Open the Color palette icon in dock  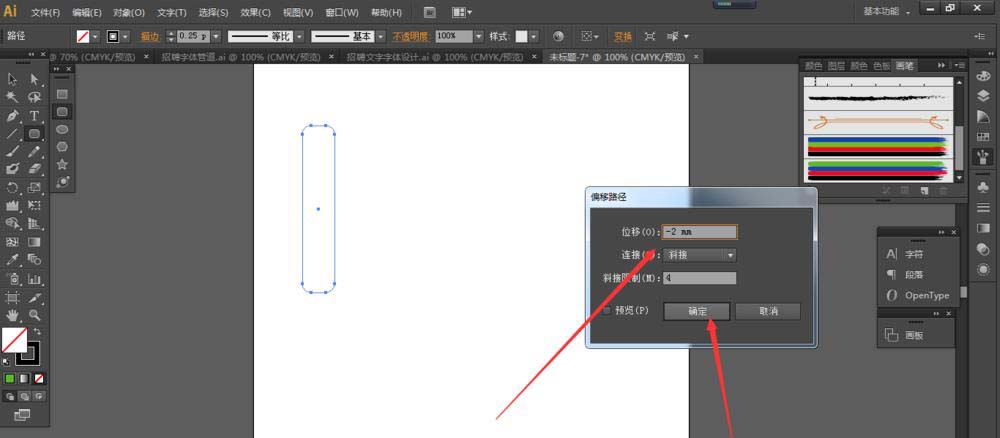click(x=983, y=76)
